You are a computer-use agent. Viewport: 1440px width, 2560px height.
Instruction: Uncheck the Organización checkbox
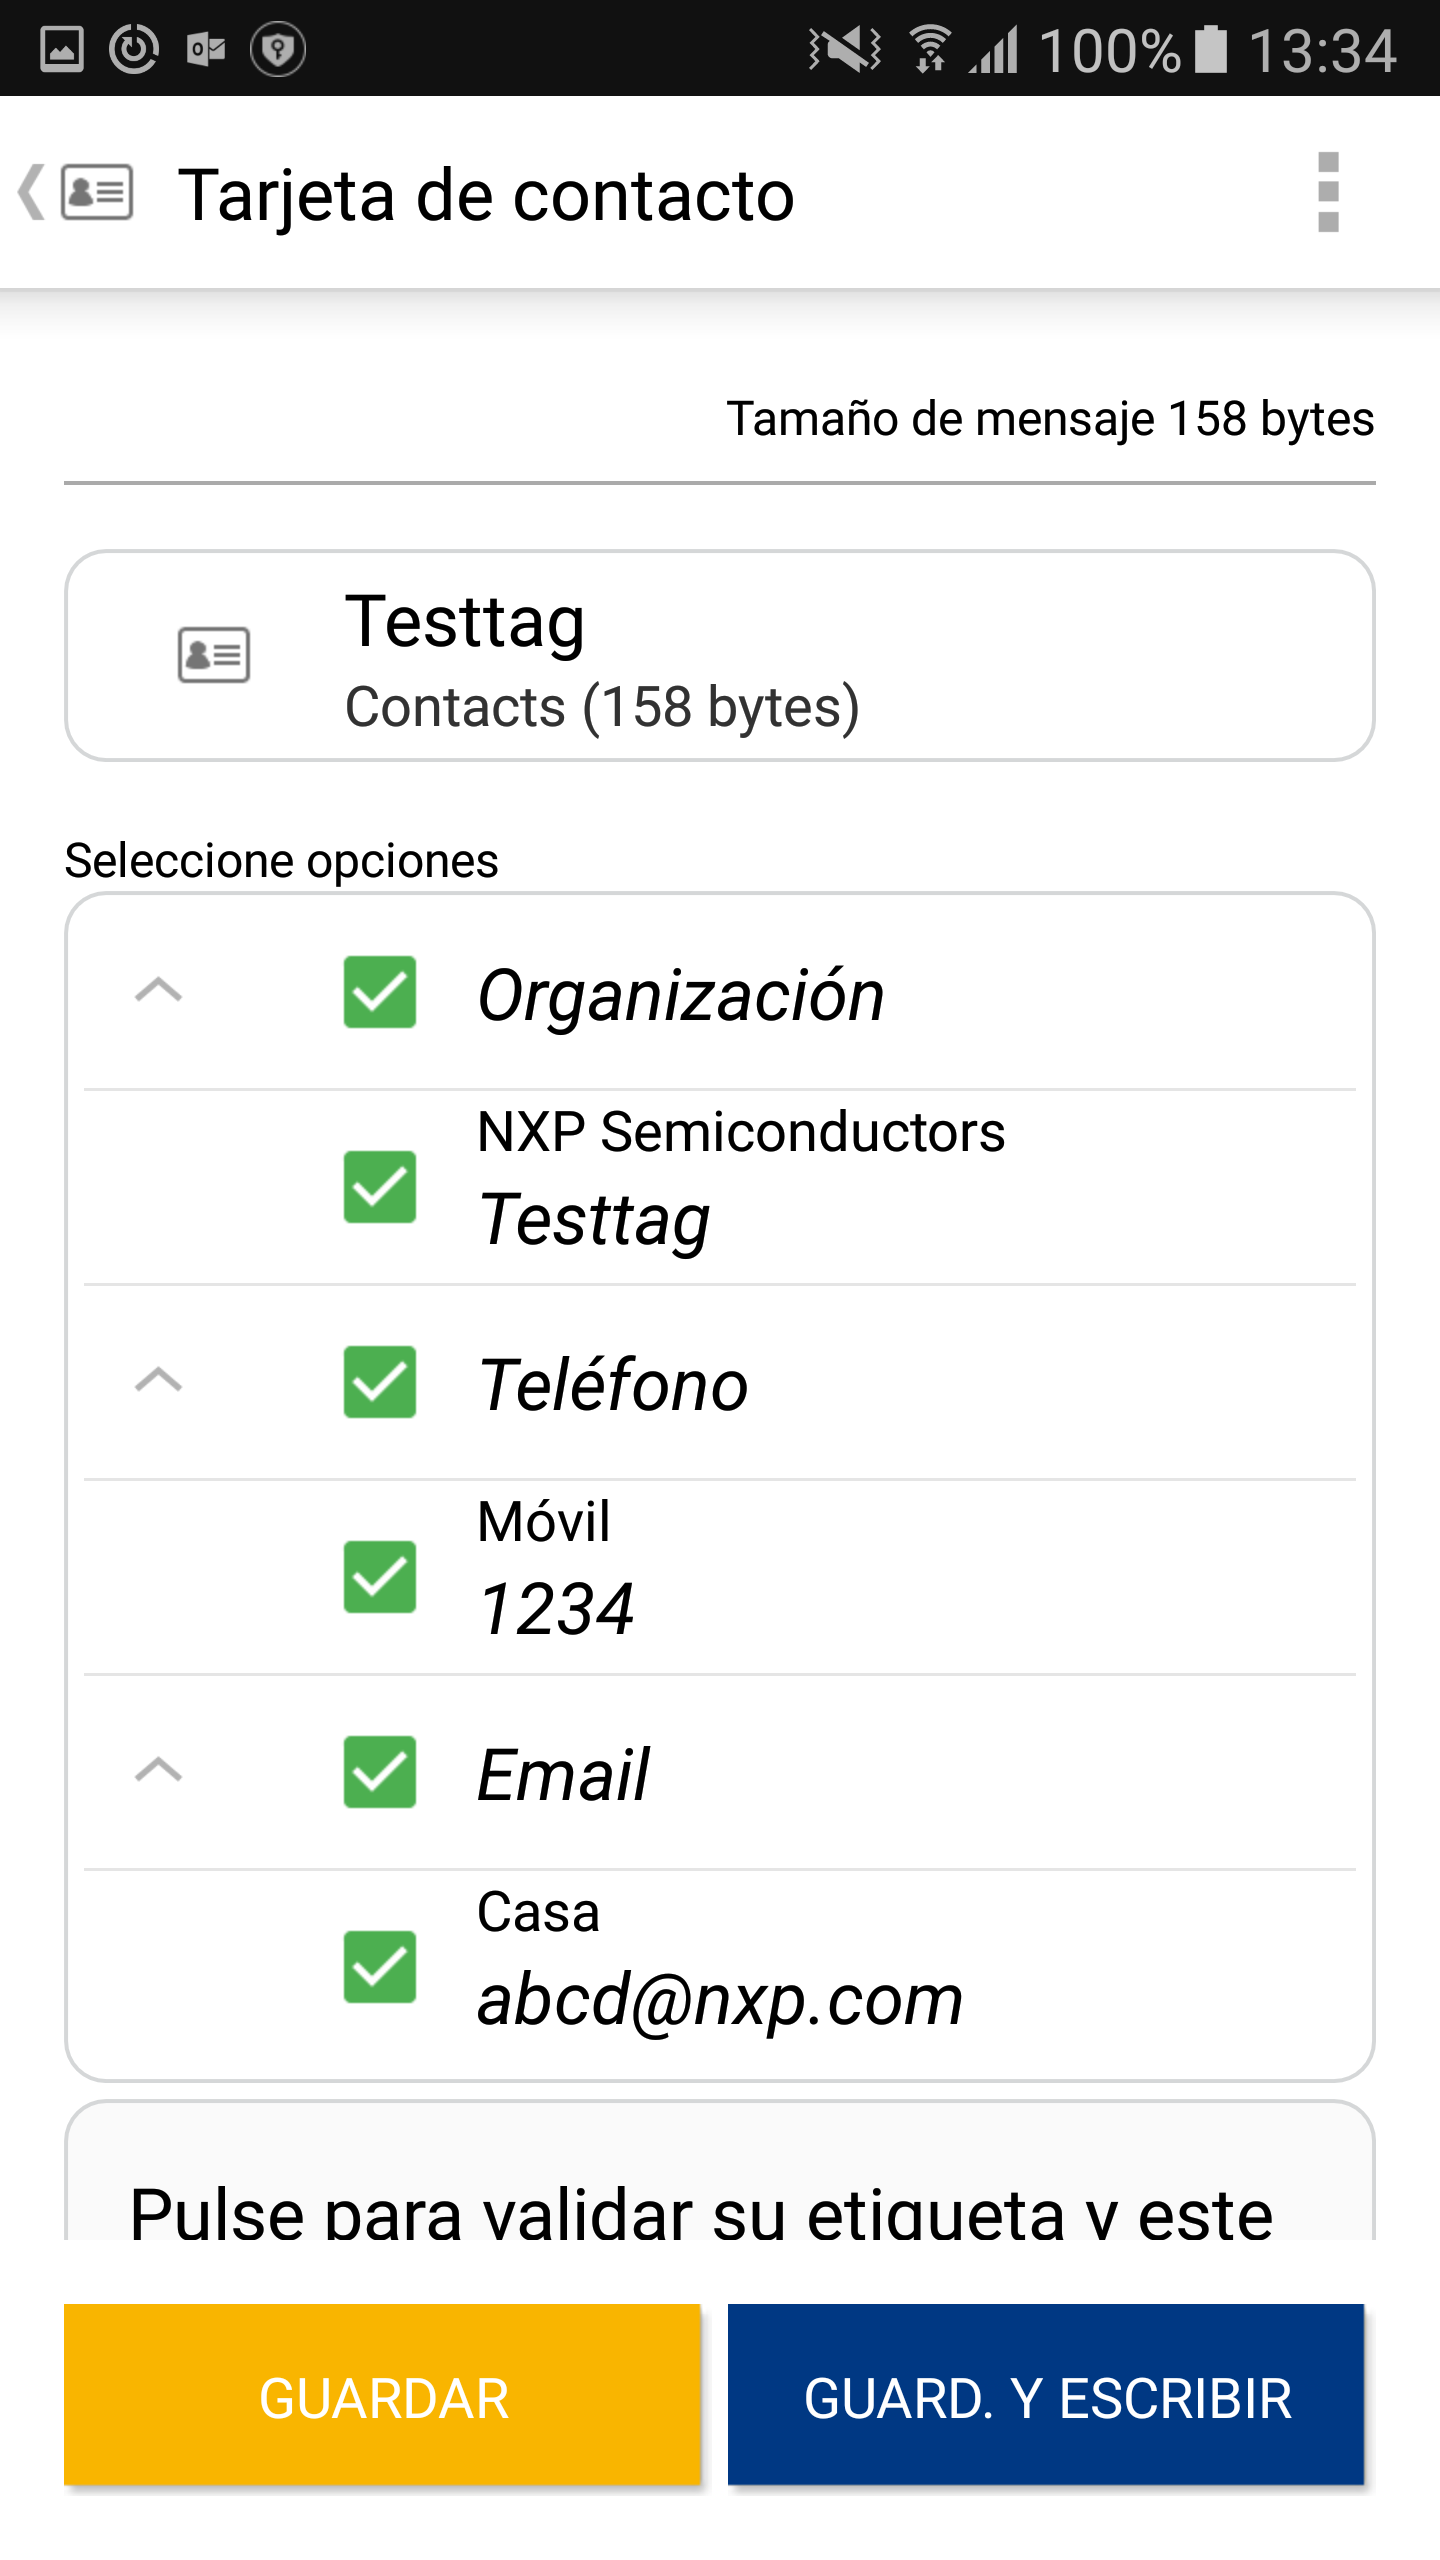click(380, 992)
